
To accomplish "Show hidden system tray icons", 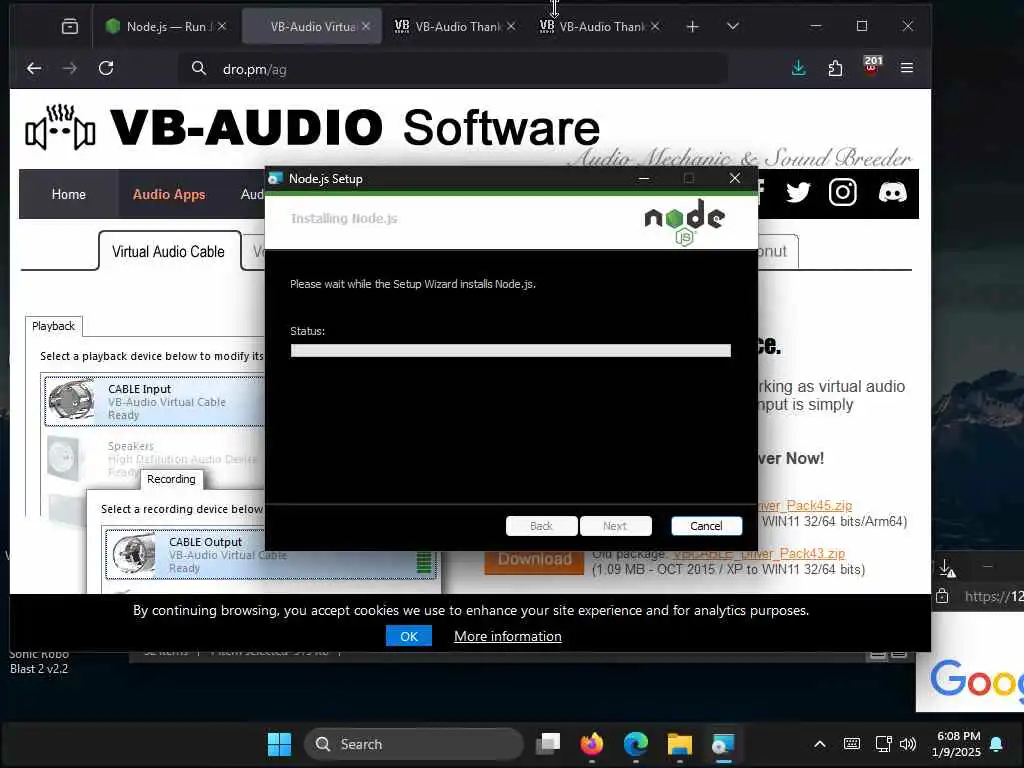I will click(x=820, y=744).
